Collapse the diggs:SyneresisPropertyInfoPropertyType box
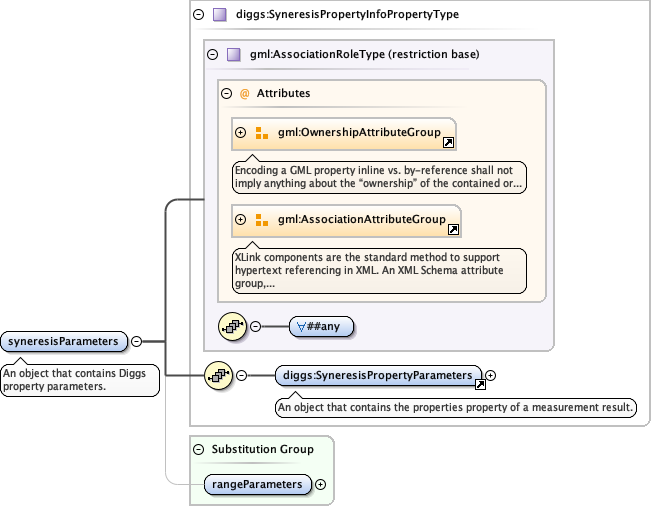This screenshot has height=507, width=652. click(x=198, y=15)
